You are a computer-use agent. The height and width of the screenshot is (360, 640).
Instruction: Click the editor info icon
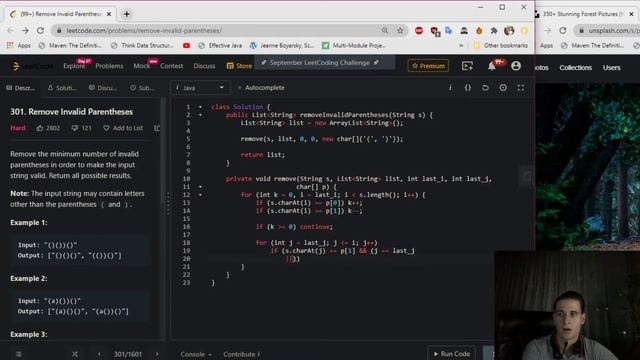(x=450, y=88)
